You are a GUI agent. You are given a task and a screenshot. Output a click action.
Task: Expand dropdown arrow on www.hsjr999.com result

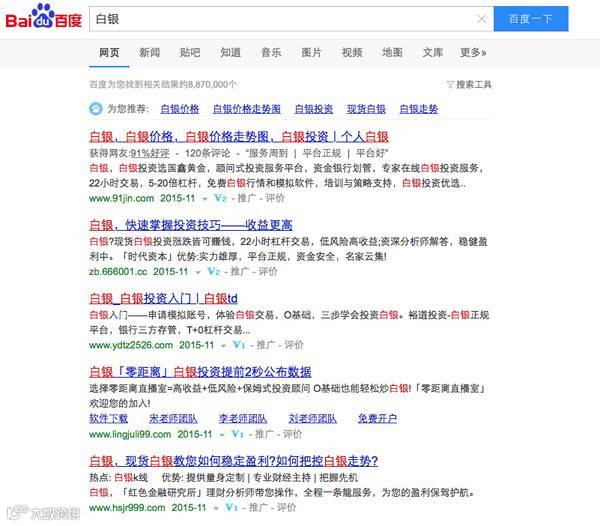(x=216, y=508)
